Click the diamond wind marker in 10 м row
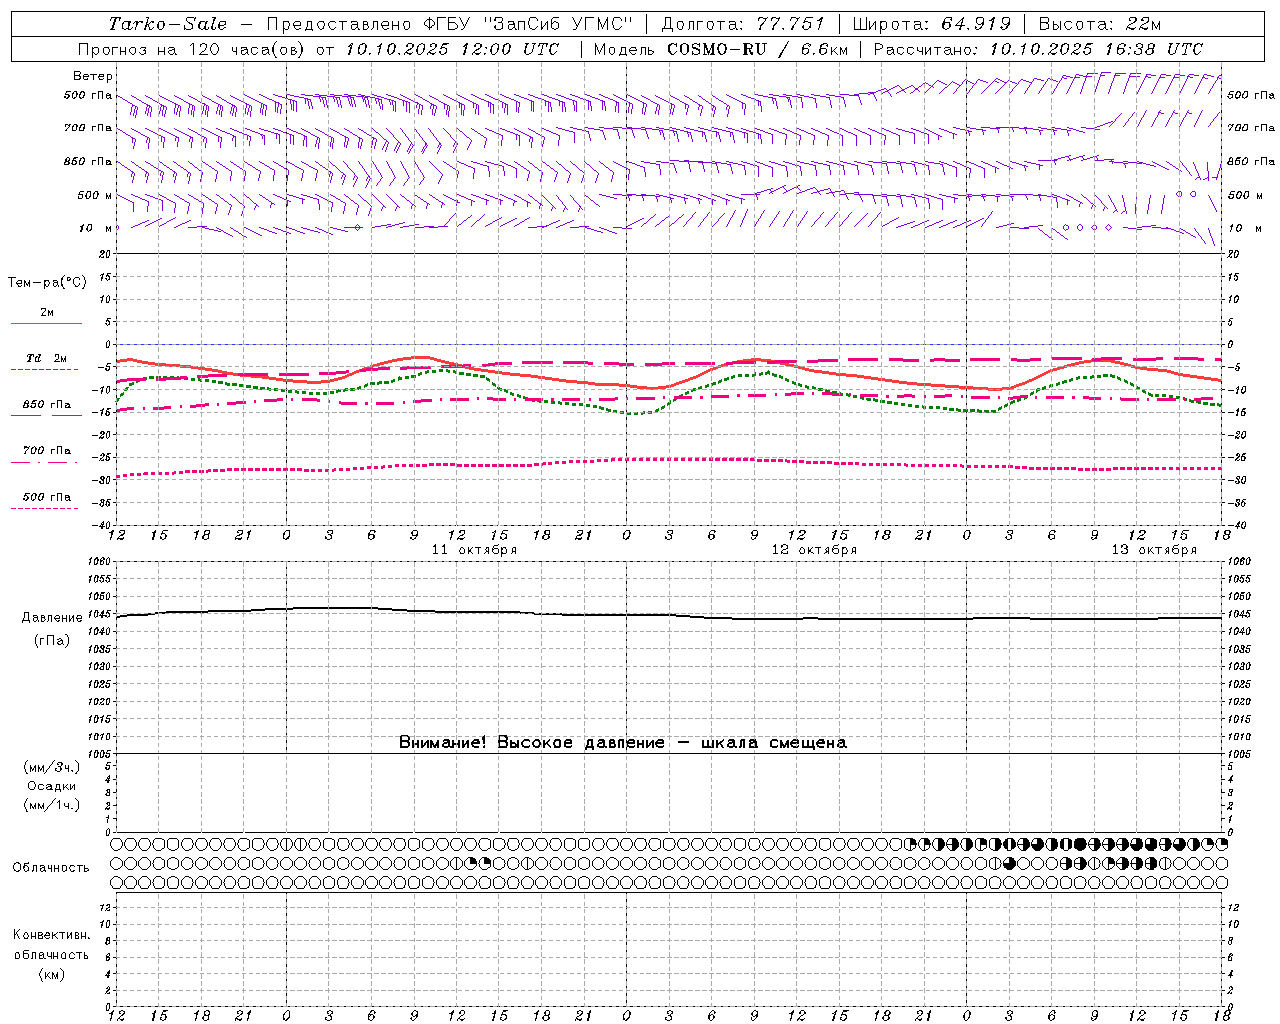Image resolution: width=1280 pixels, height=1024 pixels. 358,228
